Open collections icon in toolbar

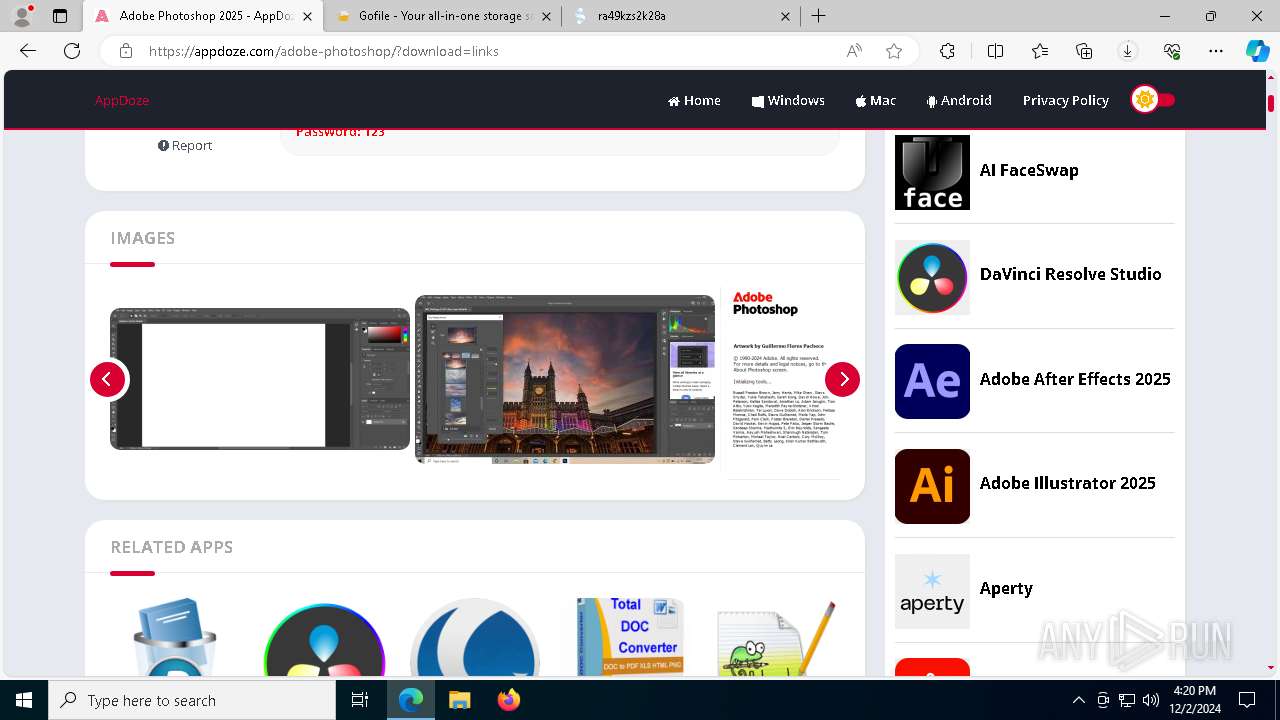click(x=1084, y=51)
